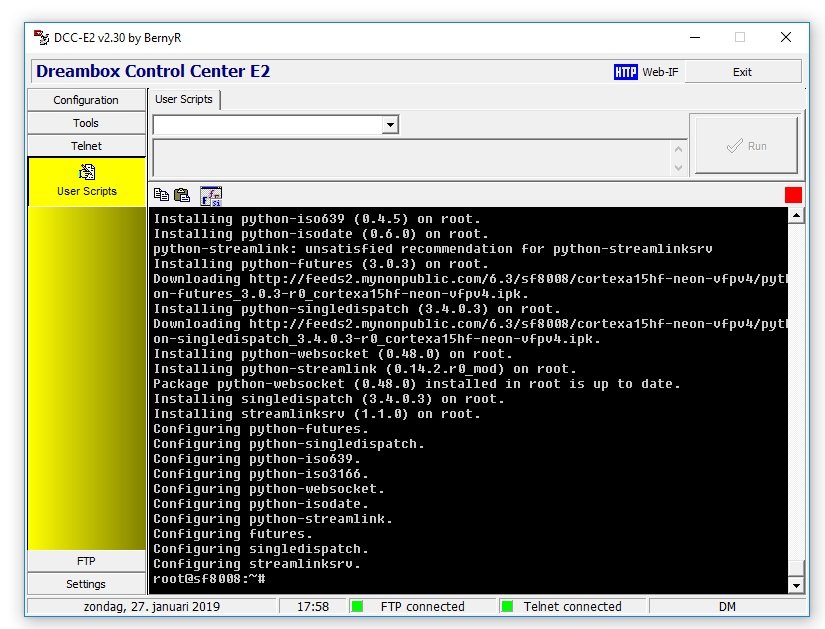Click the DCC-E2 title bar app icon

point(42,38)
